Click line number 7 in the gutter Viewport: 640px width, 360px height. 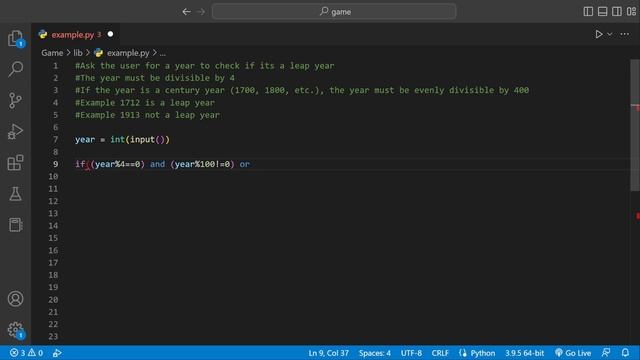(56, 140)
